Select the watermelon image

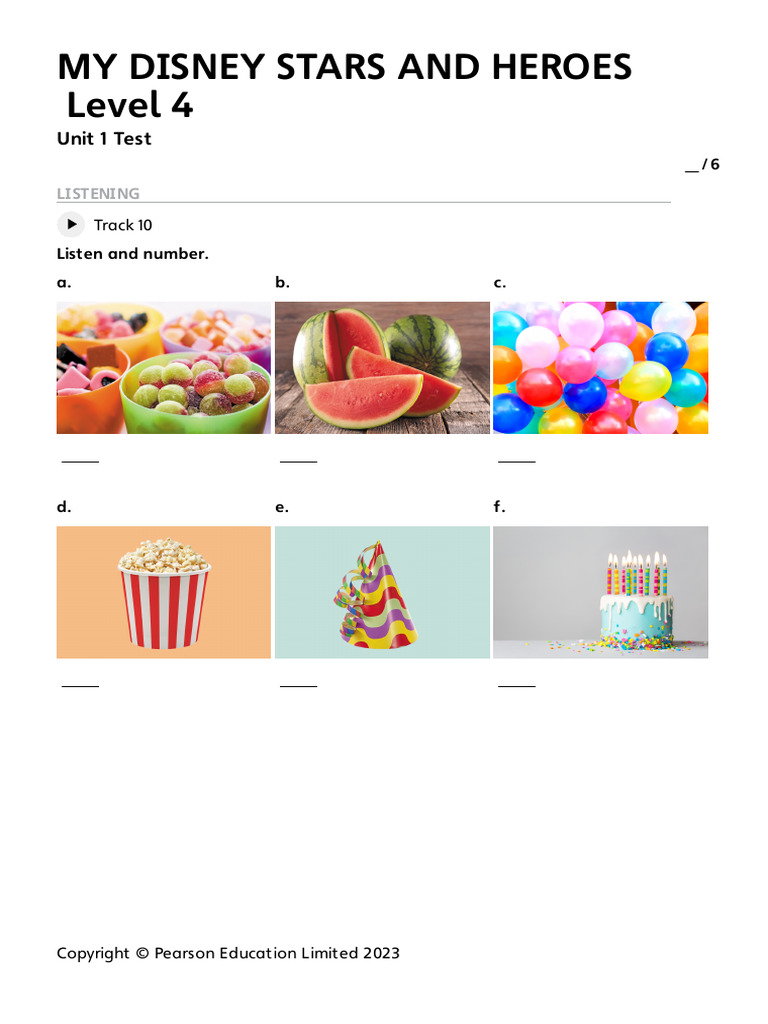[382, 368]
